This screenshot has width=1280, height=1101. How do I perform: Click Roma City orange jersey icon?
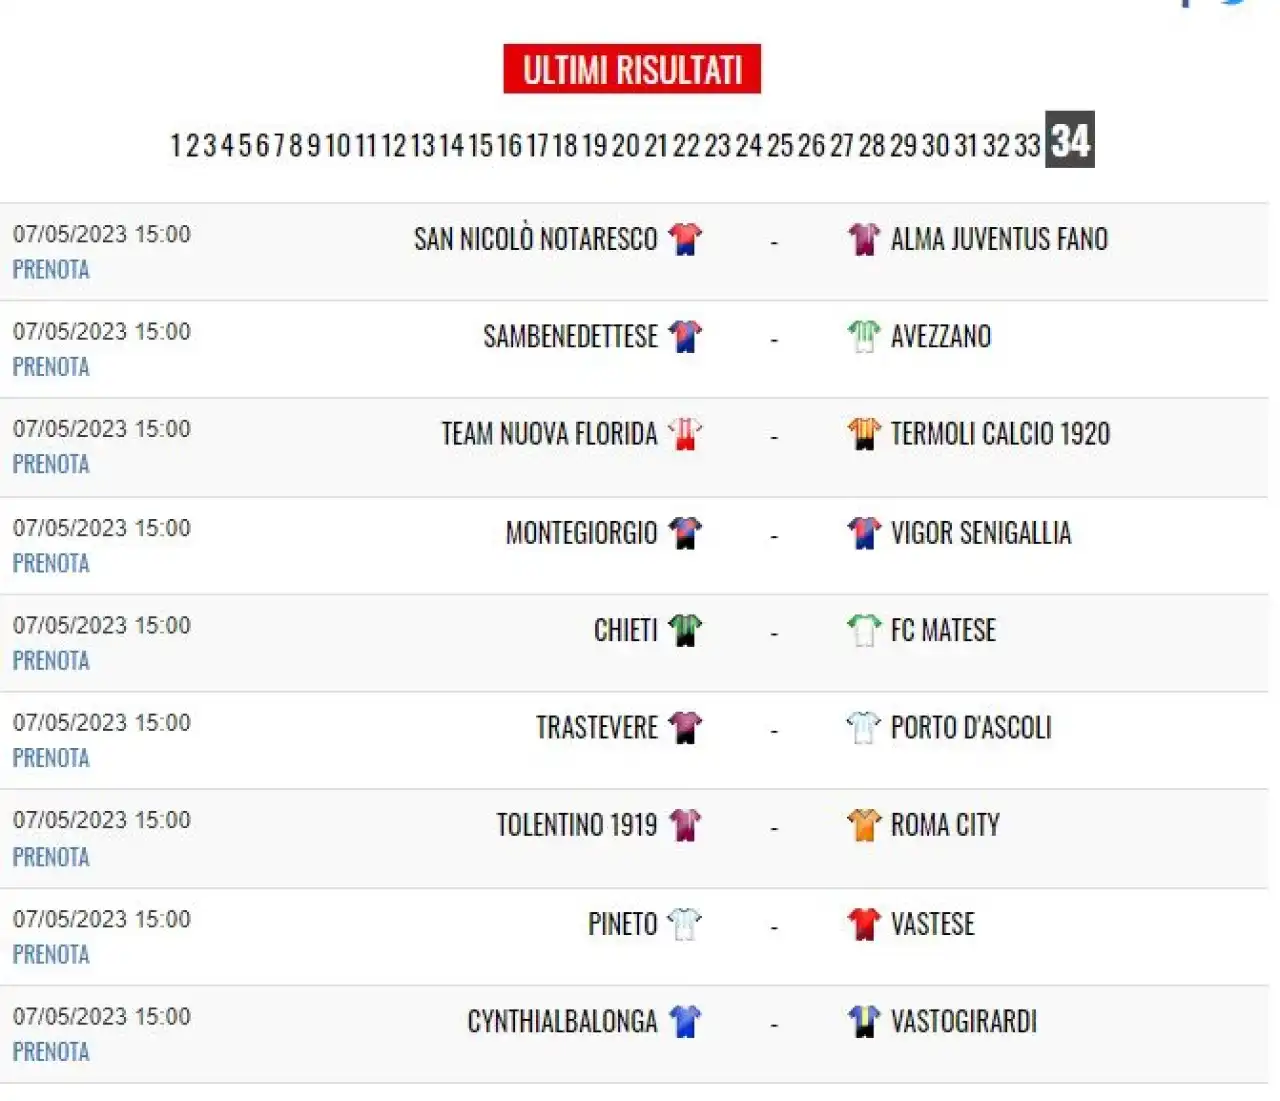[x=864, y=825]
